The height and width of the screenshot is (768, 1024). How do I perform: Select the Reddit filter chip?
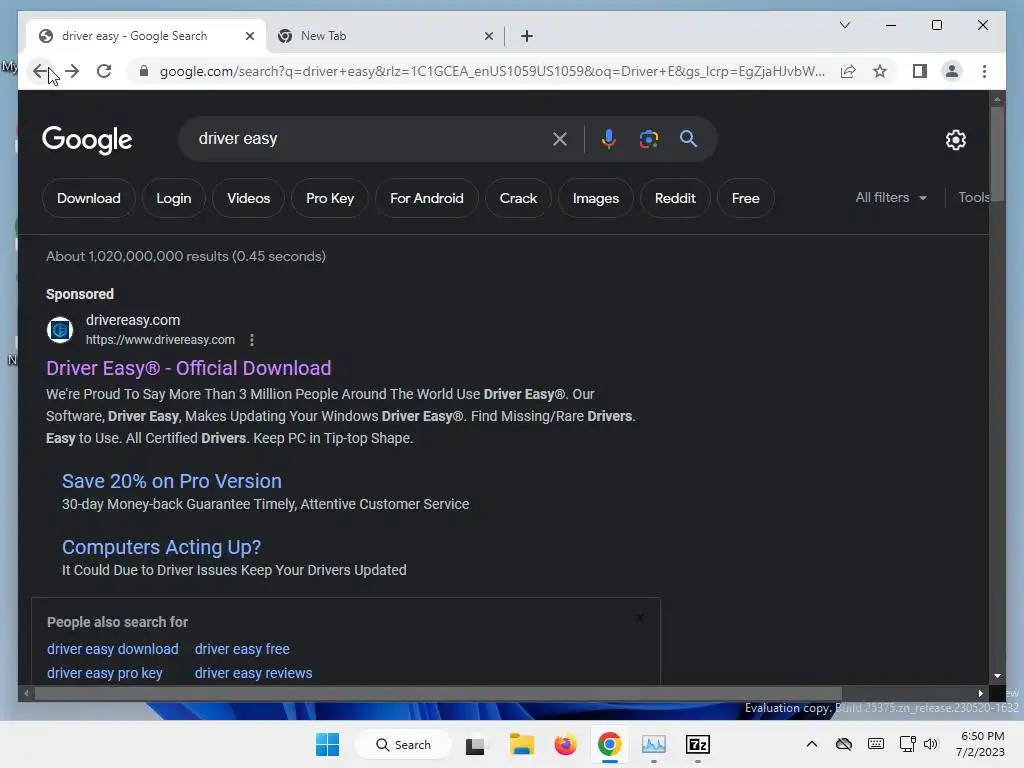(675, 198)
